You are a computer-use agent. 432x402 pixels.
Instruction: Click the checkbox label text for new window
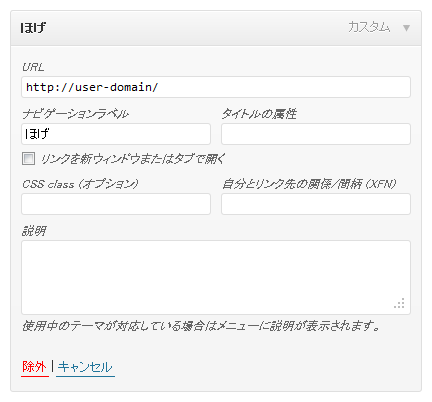(133, 159)
